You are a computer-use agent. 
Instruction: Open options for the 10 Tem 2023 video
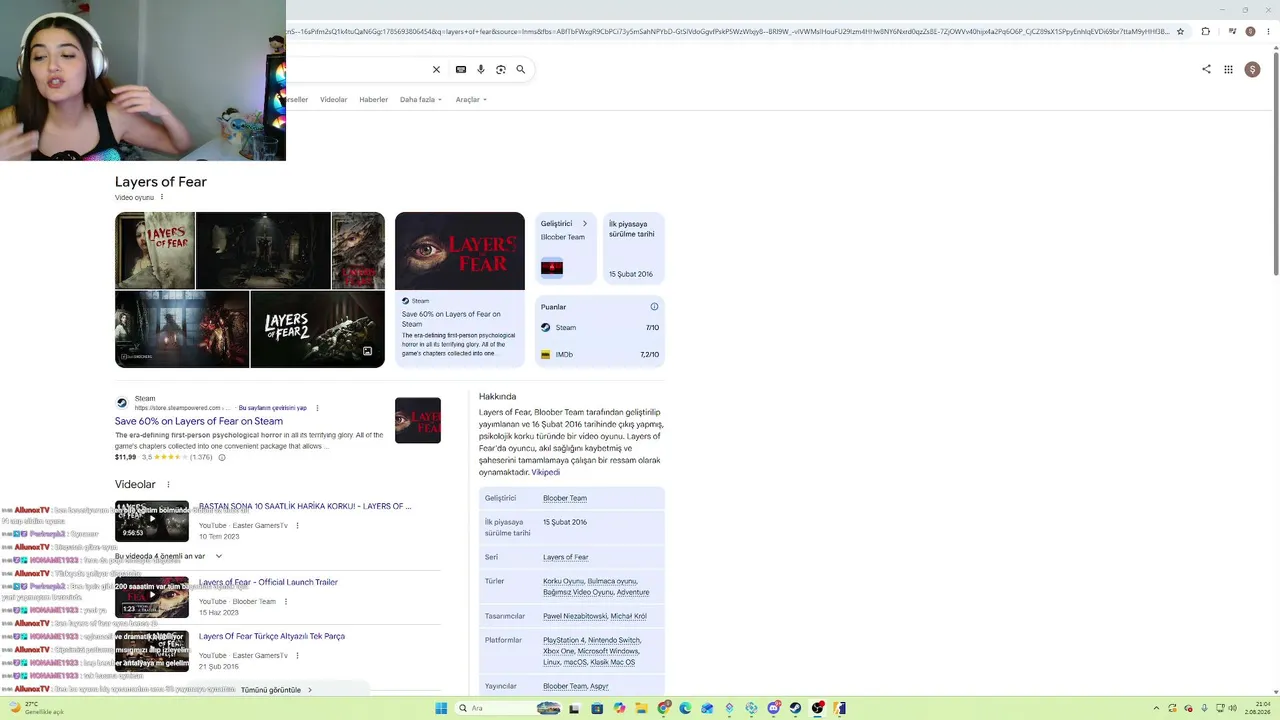click(297, 526)
